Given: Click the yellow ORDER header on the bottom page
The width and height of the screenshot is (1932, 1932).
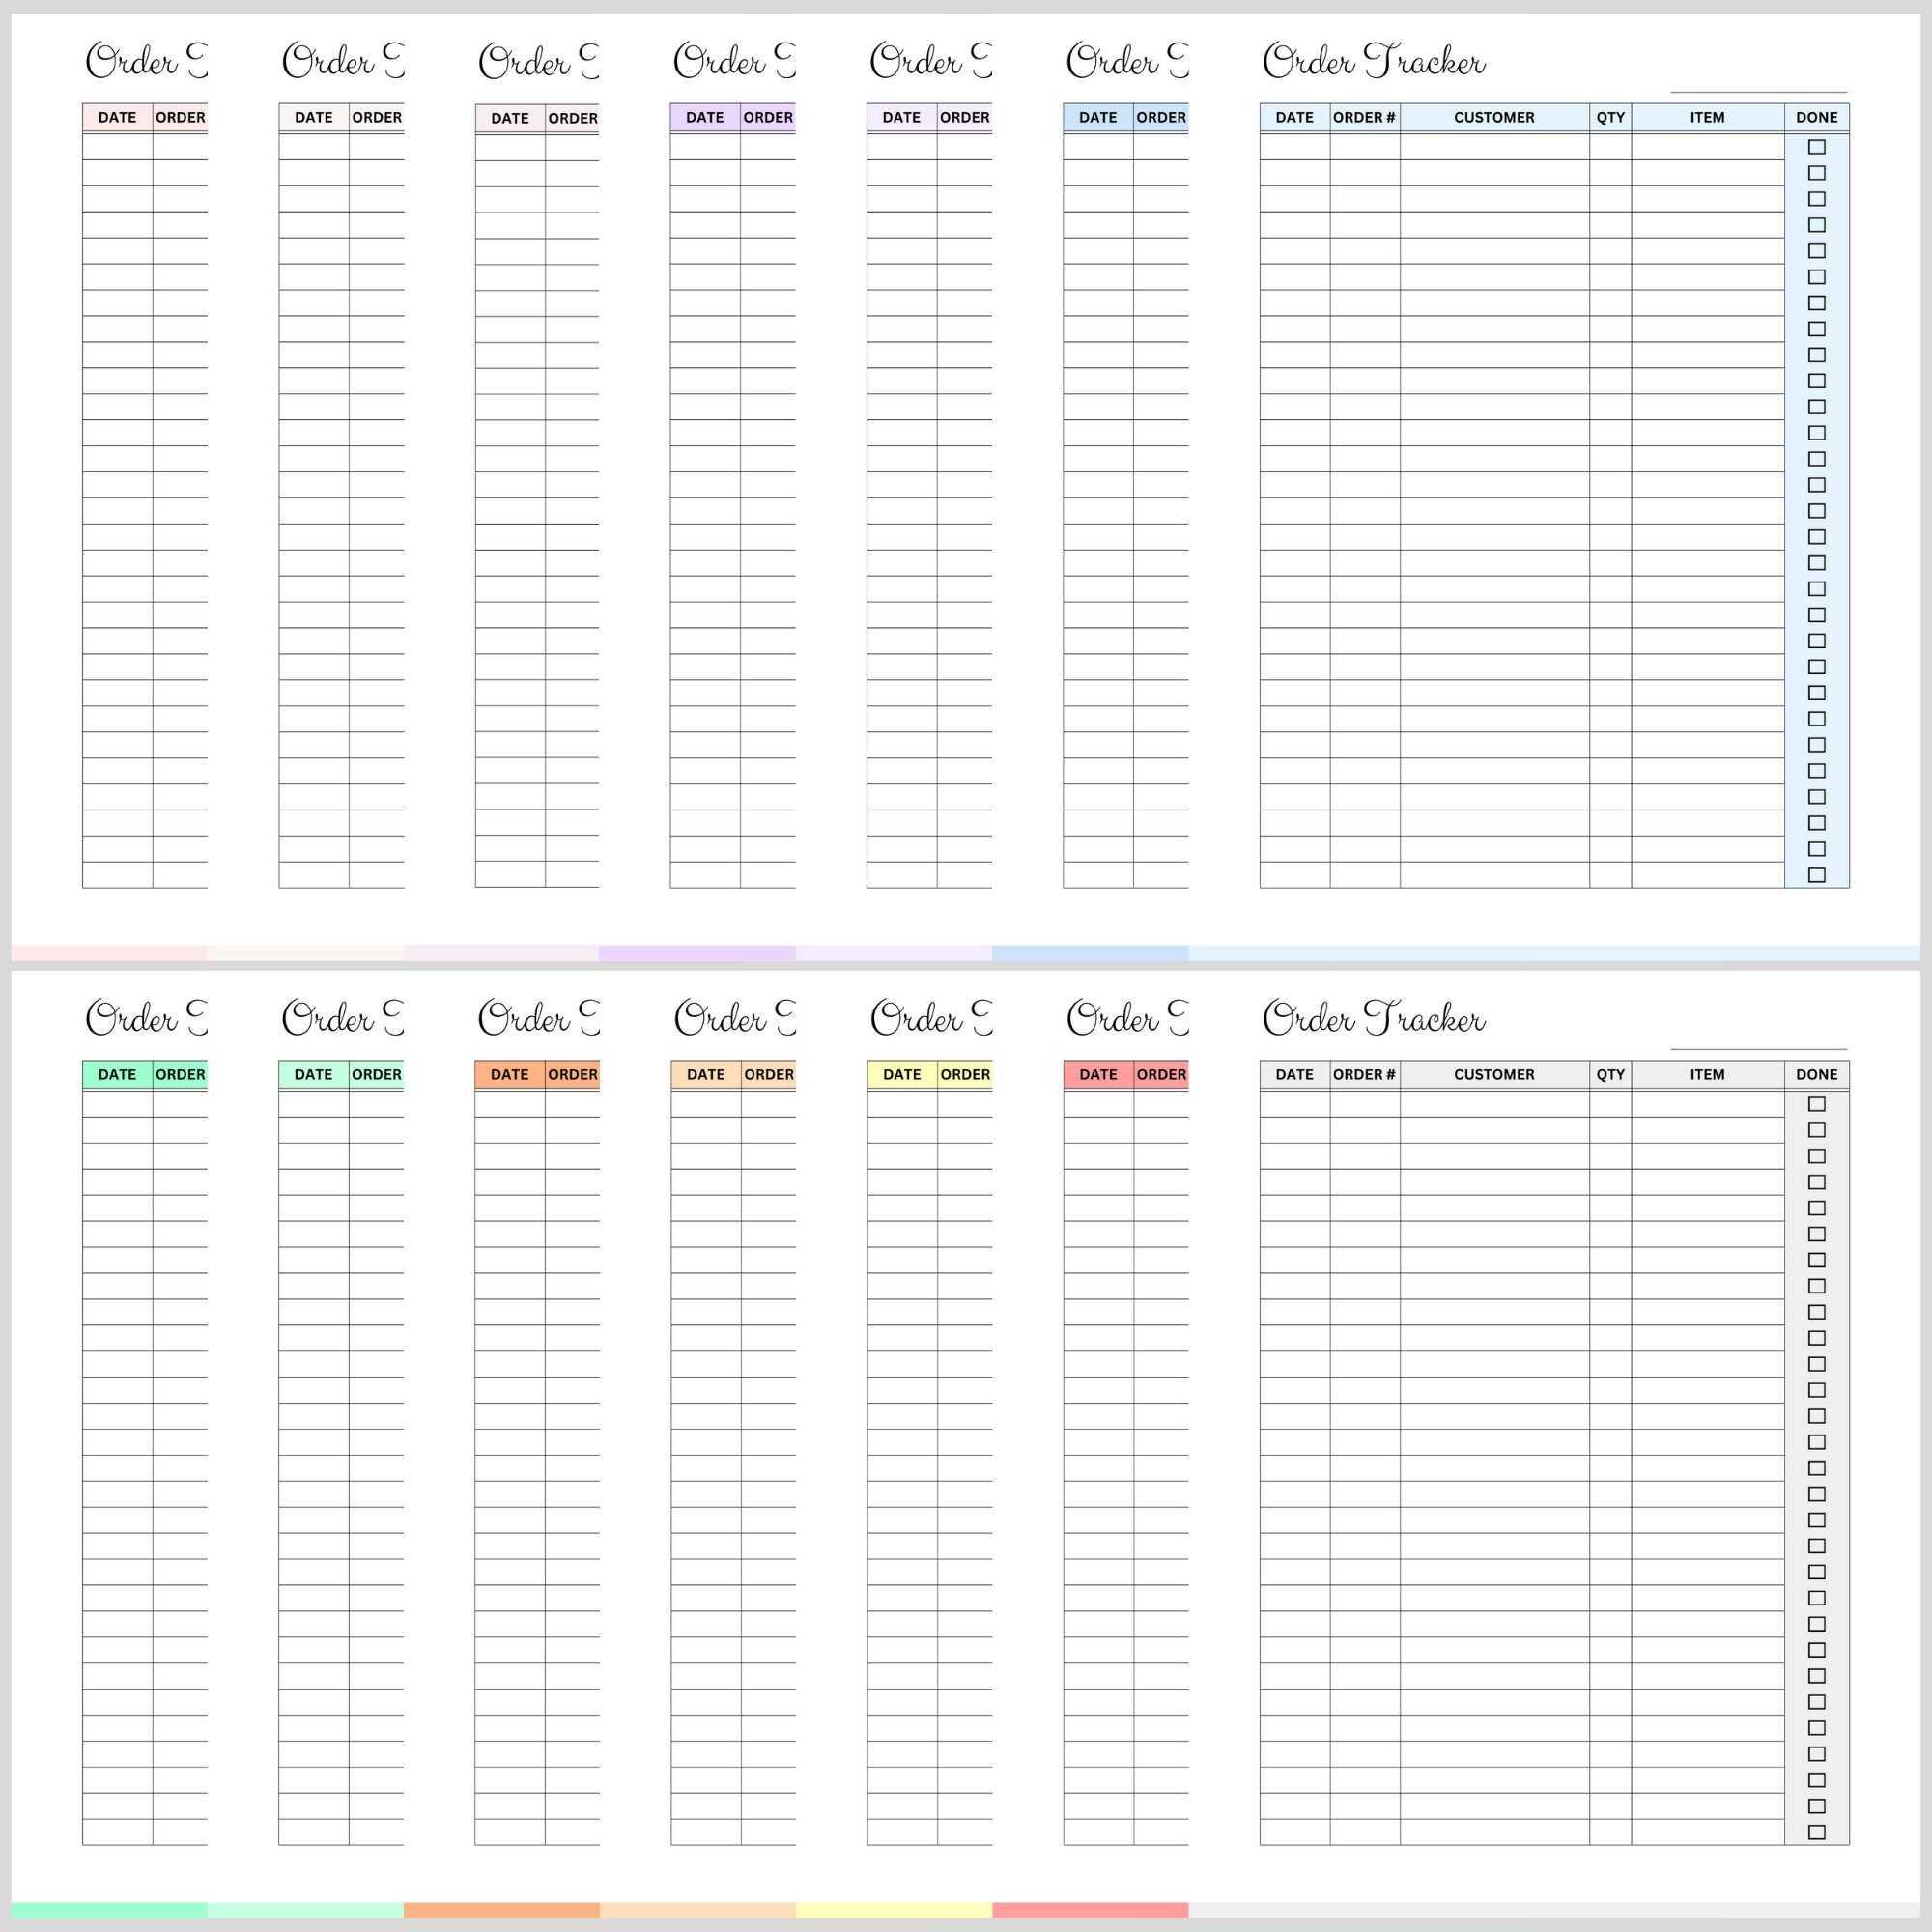Looking at the screenshot, I should 964,1074.
